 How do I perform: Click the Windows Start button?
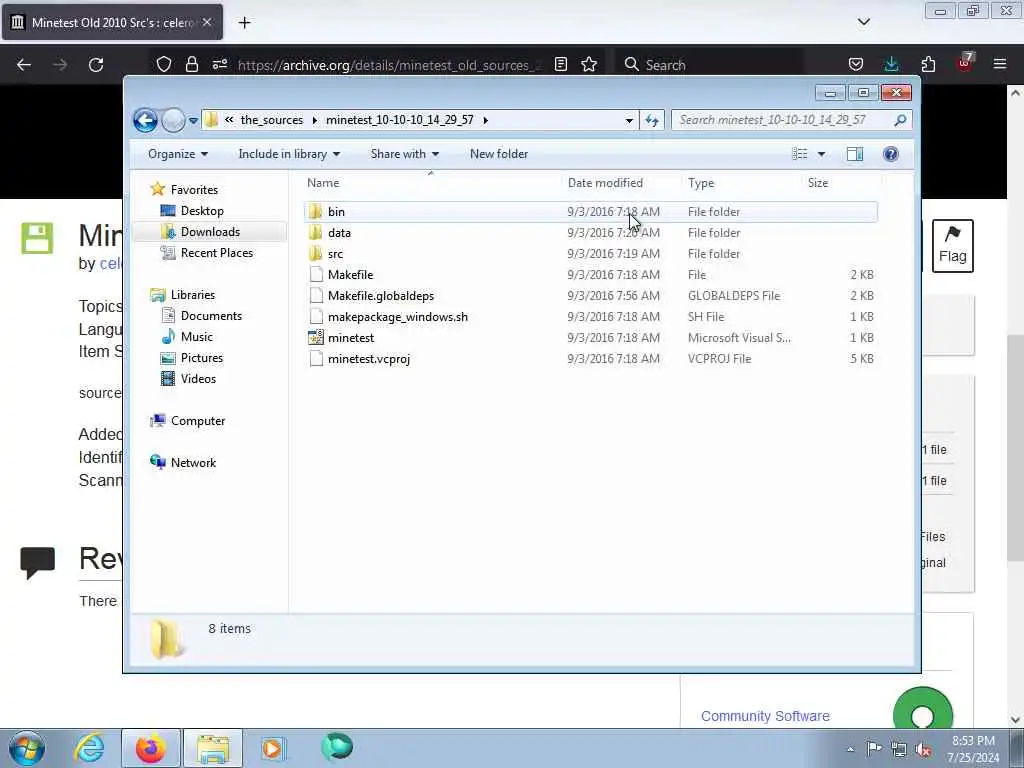click(27, 748)
